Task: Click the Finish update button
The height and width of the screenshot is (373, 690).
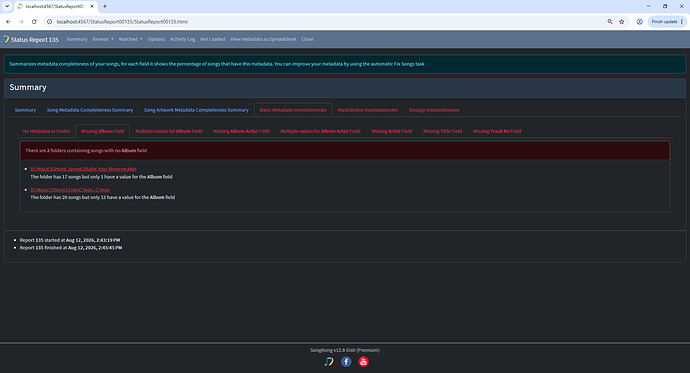Action: (x=667, y=22)
